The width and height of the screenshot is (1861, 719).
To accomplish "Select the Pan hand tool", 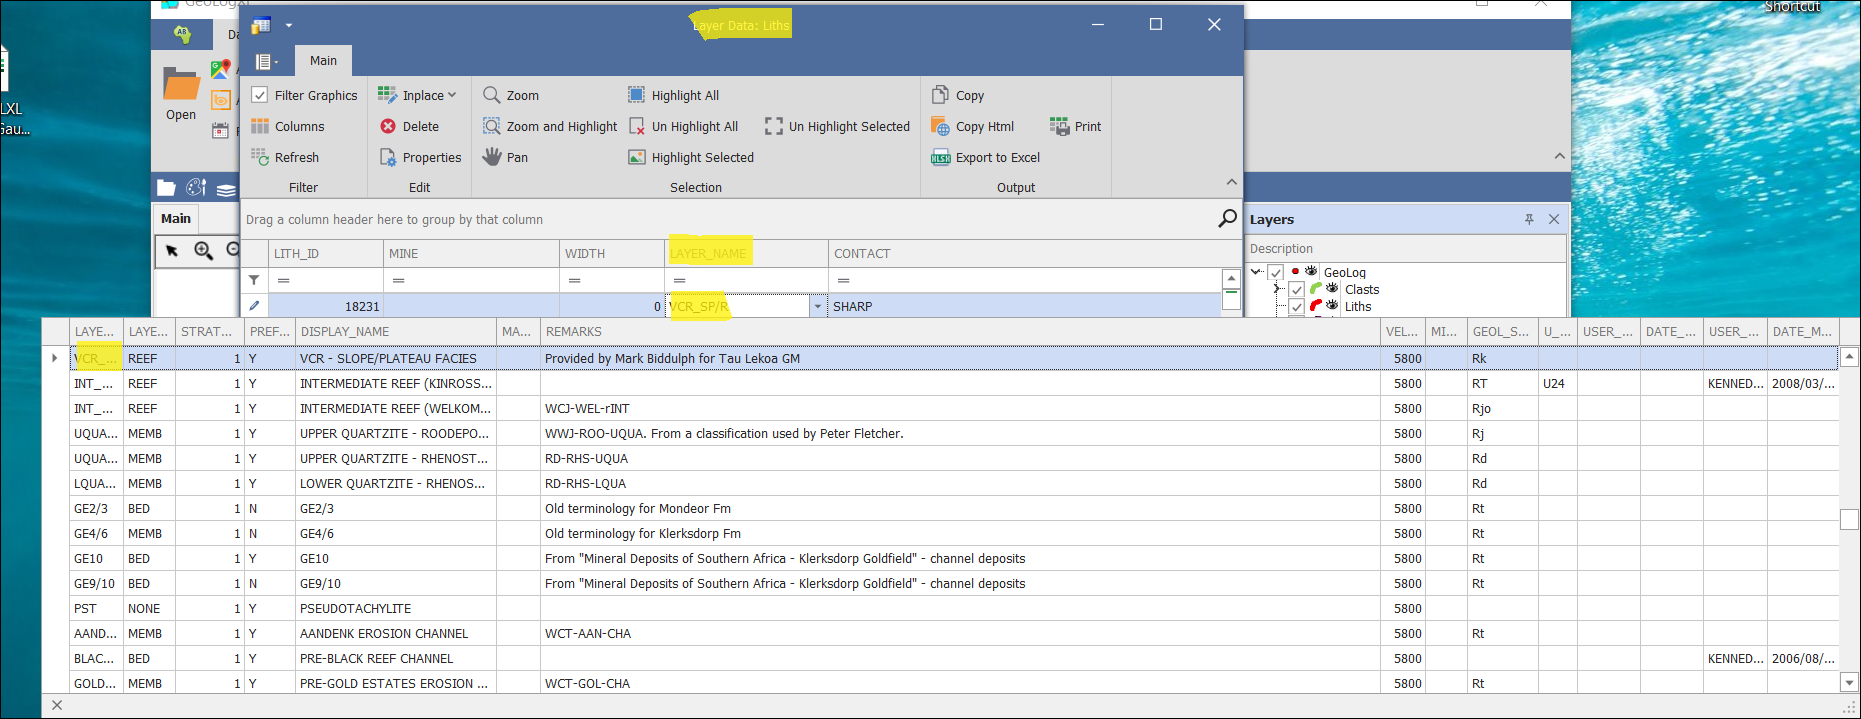I will coord(492,157).
